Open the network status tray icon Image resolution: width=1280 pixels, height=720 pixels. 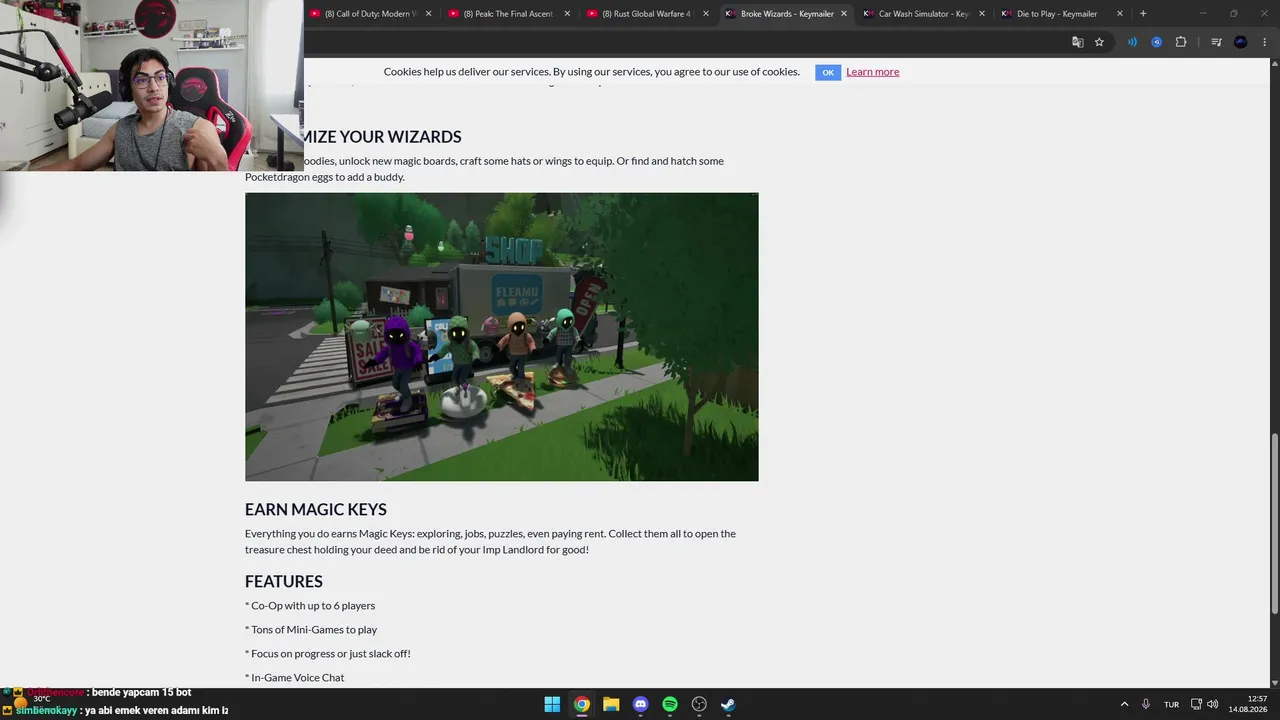1196,704
